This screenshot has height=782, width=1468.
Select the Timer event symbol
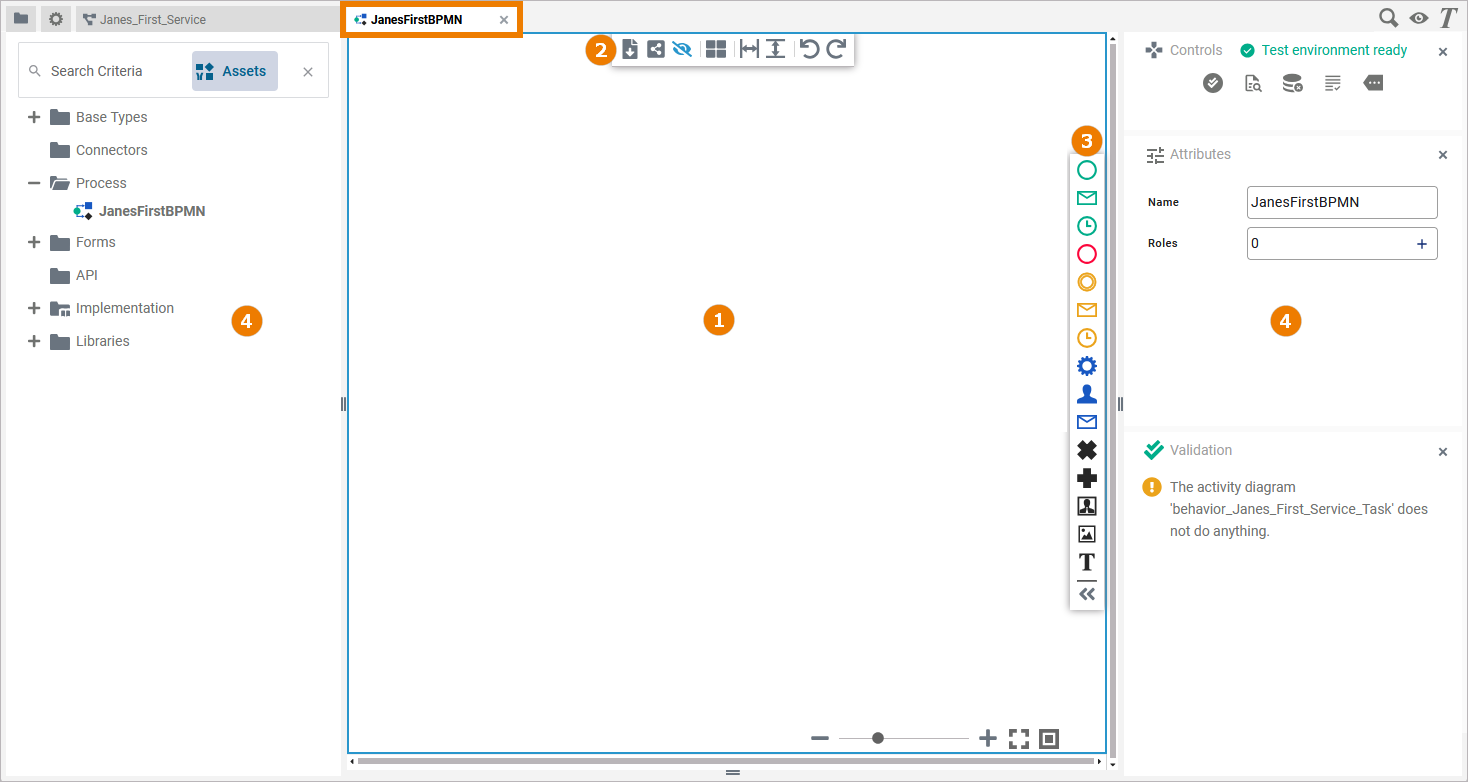tap(1086, 225)
